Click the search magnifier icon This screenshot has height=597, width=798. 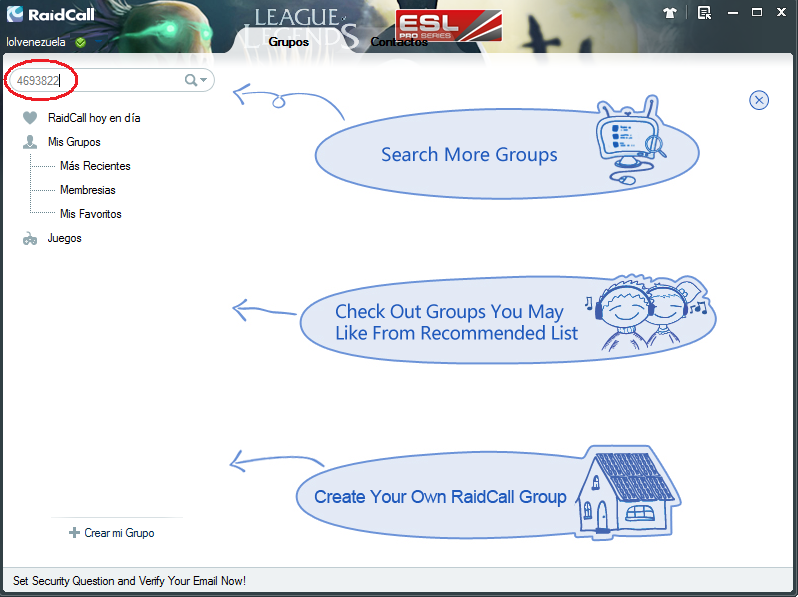(190, 80)
